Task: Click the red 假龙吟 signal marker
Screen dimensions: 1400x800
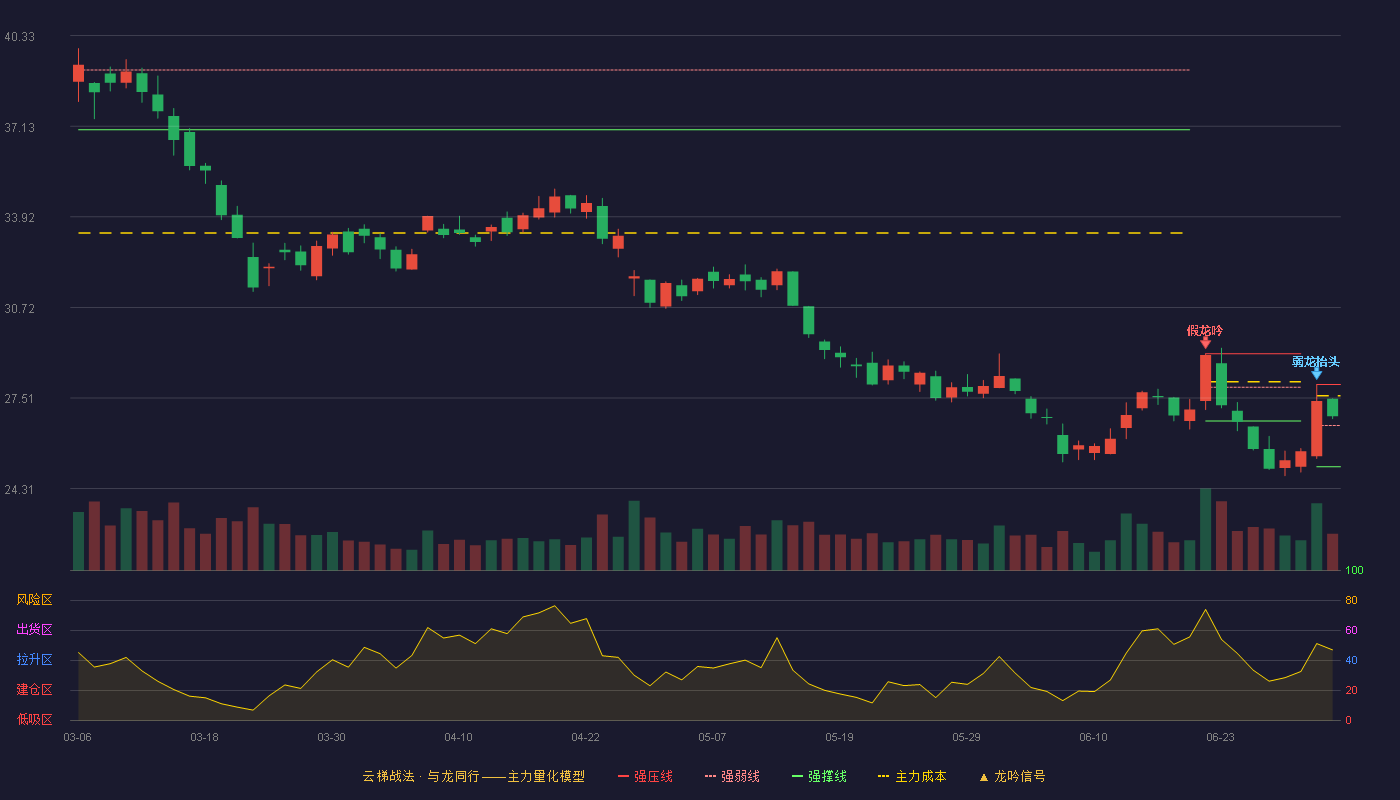Action: tap(1205, 336)
